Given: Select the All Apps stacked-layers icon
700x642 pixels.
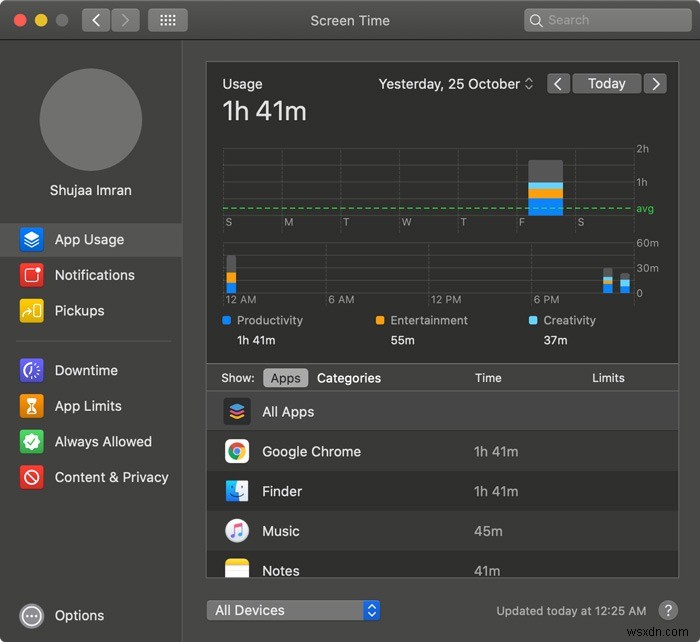Looking at the screenshot, I should pos(237,411).
